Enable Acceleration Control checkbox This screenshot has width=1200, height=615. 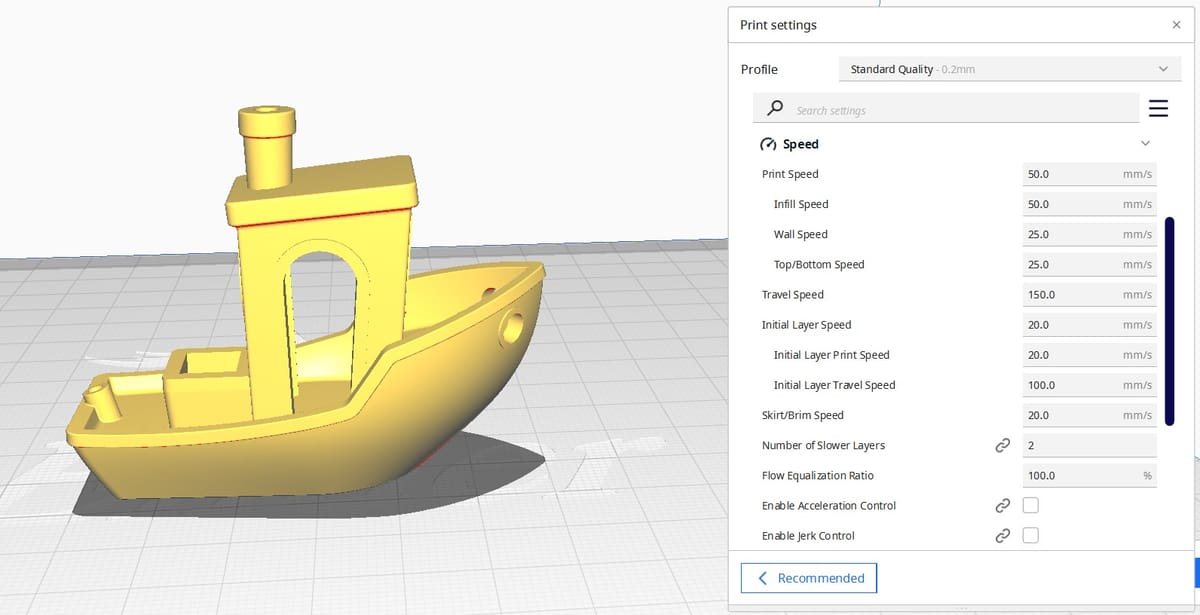(x=1031, y=505)
